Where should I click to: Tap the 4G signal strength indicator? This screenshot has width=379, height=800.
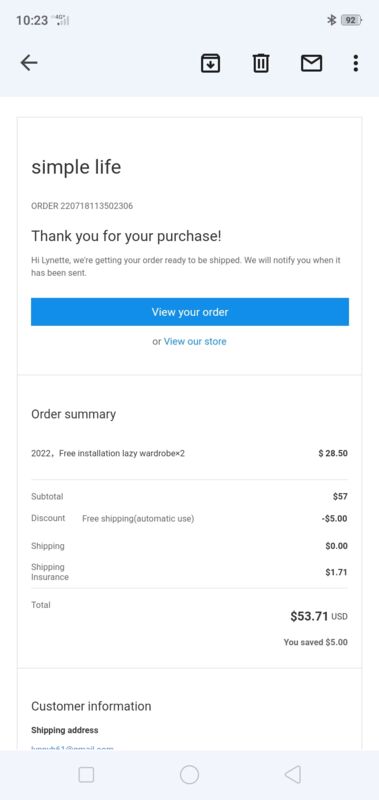coord(62,20)
